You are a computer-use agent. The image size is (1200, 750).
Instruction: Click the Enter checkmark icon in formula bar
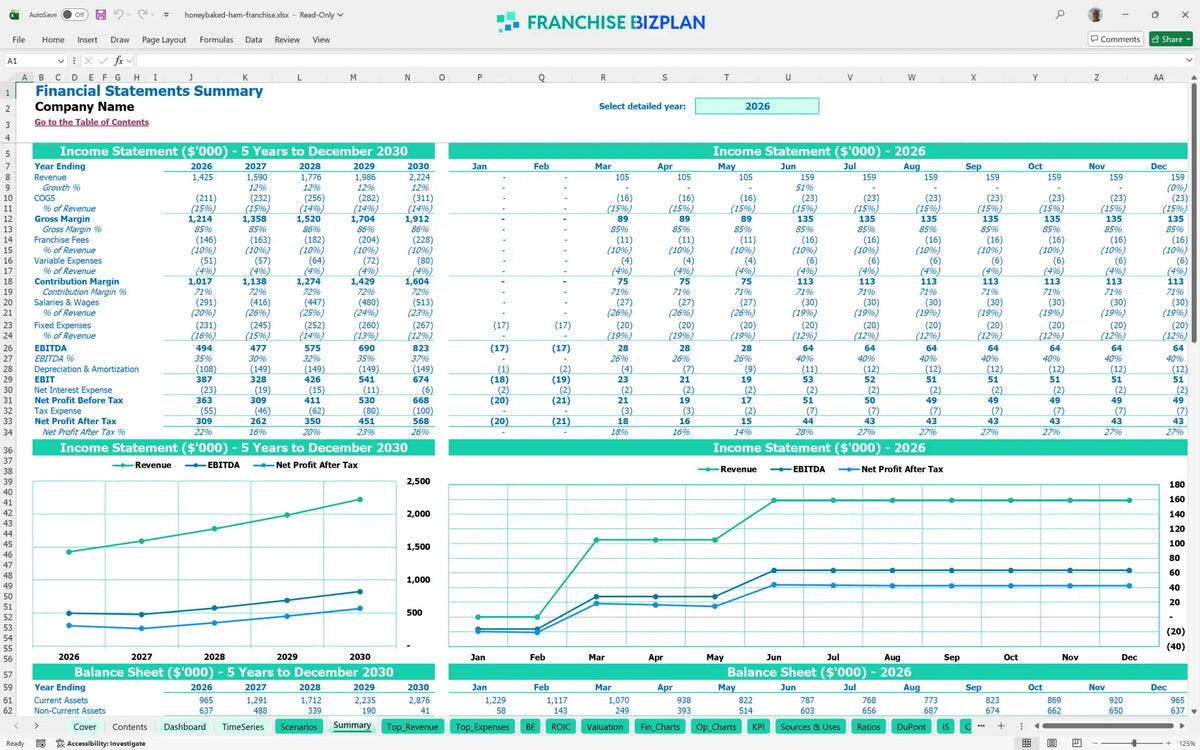[x=103, y=61]
